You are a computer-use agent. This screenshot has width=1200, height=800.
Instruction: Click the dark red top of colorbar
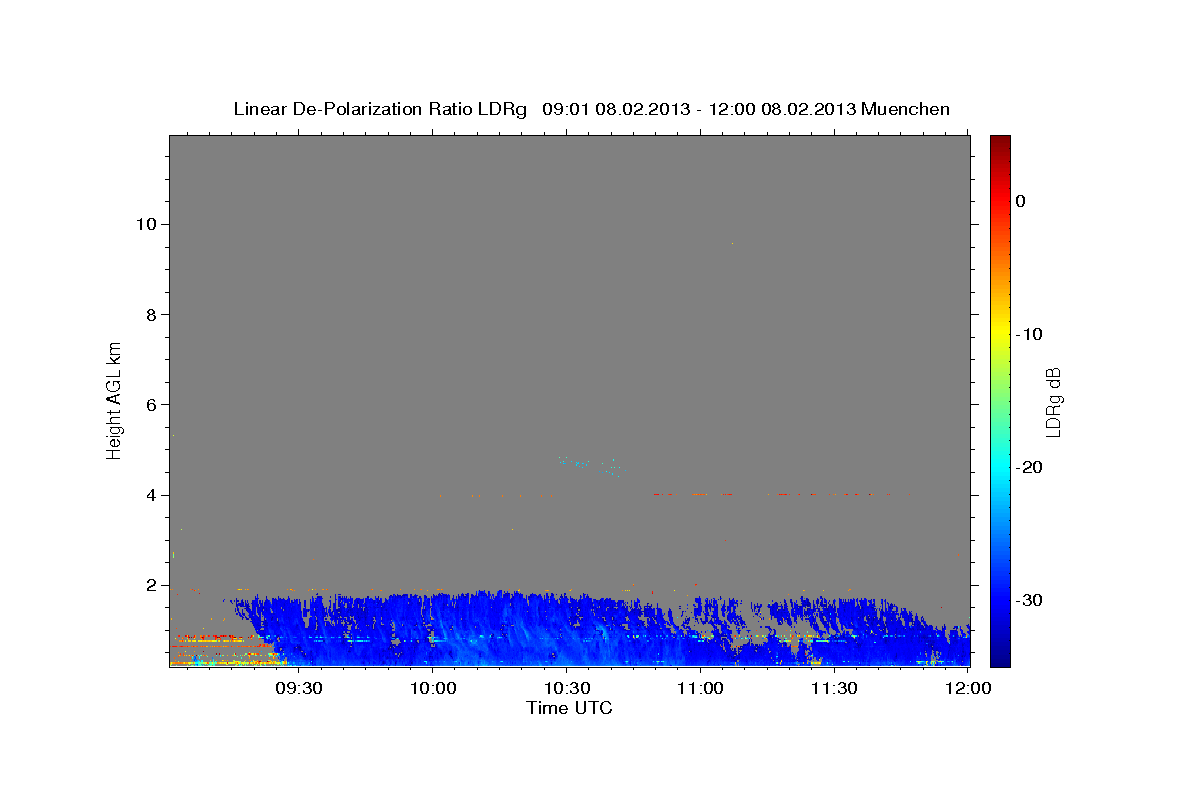[x=999, y=145]
